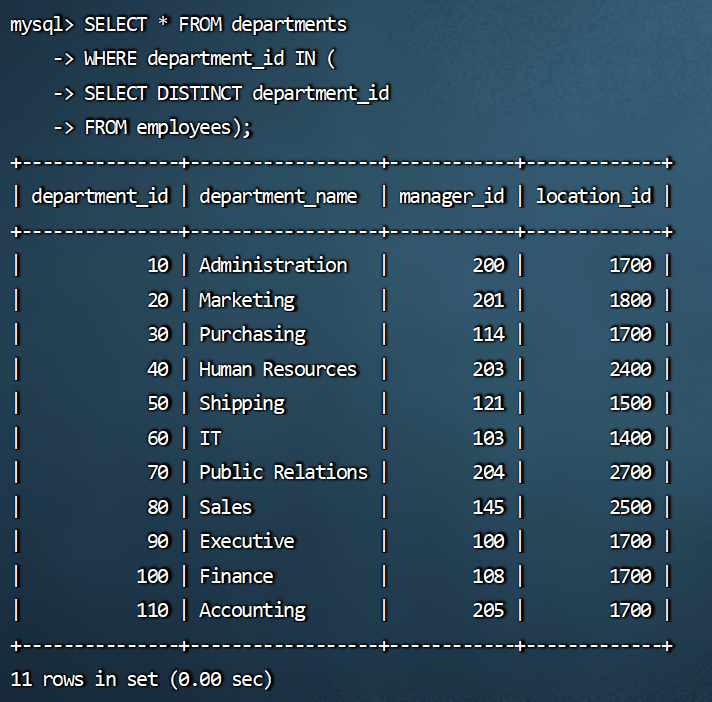Click department_id 110 in the Accounting row
712x702 pixels.
152,610
